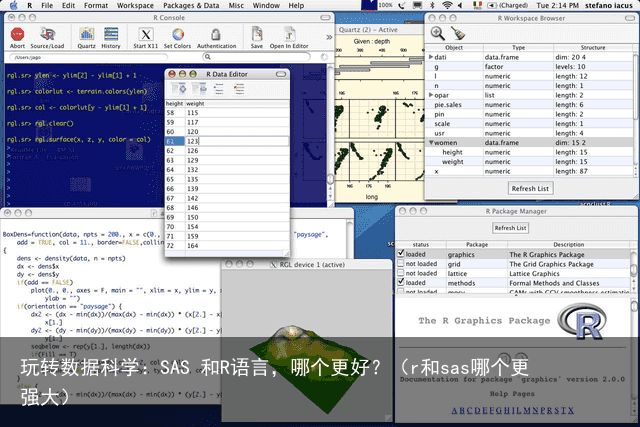This screenshot has height=427, width=640.
Task: Expand the dati data.frame row
Action: point(431,57)
